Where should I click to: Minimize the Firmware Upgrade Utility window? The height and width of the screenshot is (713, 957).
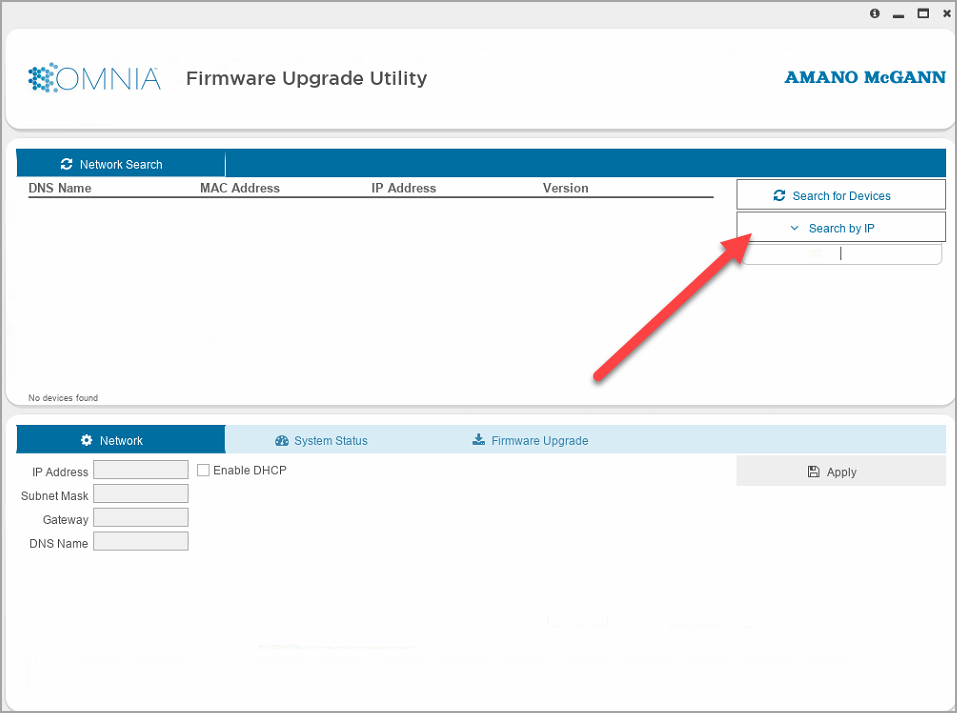pyautogui.click(x=898, y=15)
